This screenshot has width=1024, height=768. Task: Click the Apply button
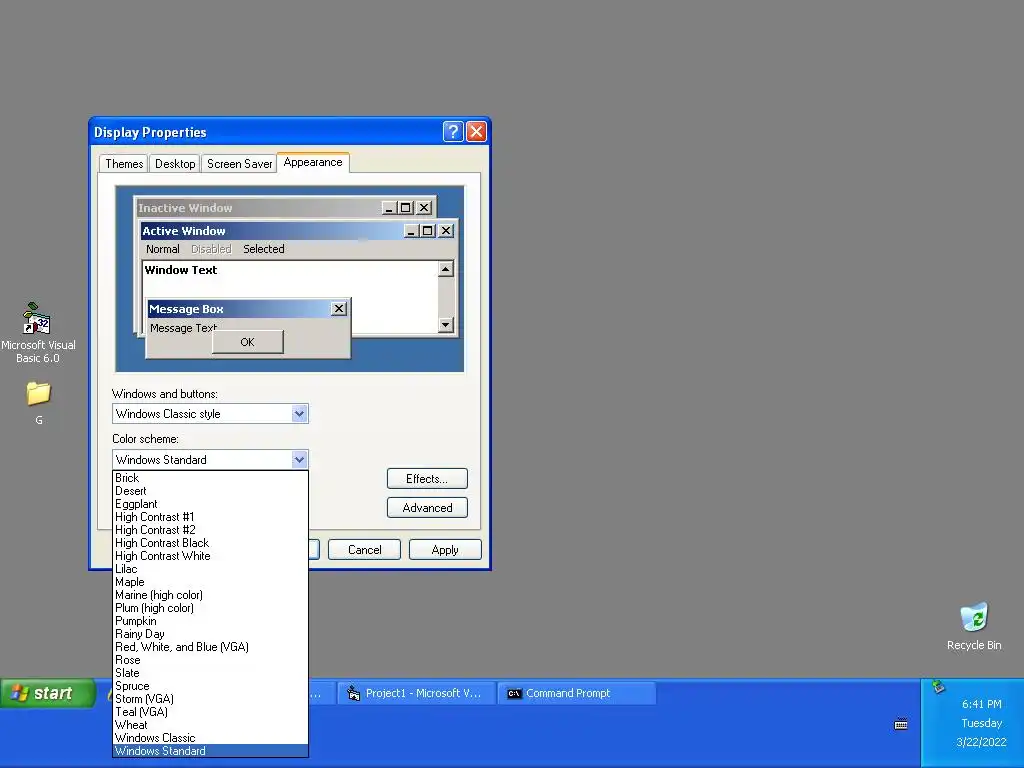click(x=445, y=550)
